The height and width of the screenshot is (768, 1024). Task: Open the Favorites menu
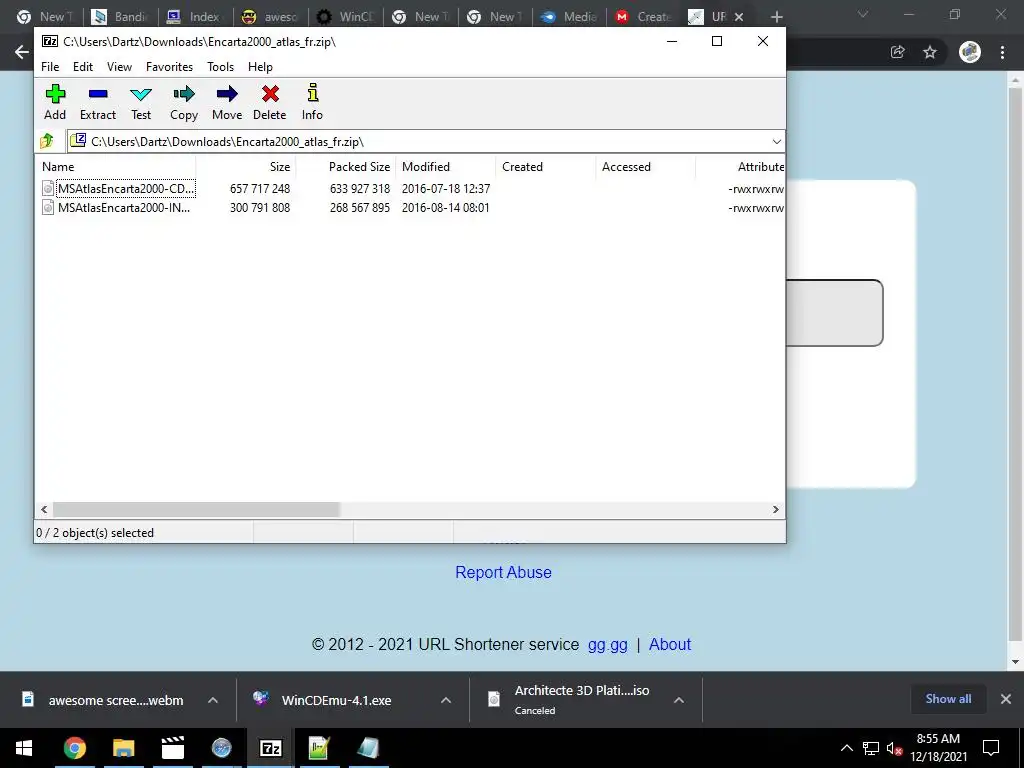[169, 67]
